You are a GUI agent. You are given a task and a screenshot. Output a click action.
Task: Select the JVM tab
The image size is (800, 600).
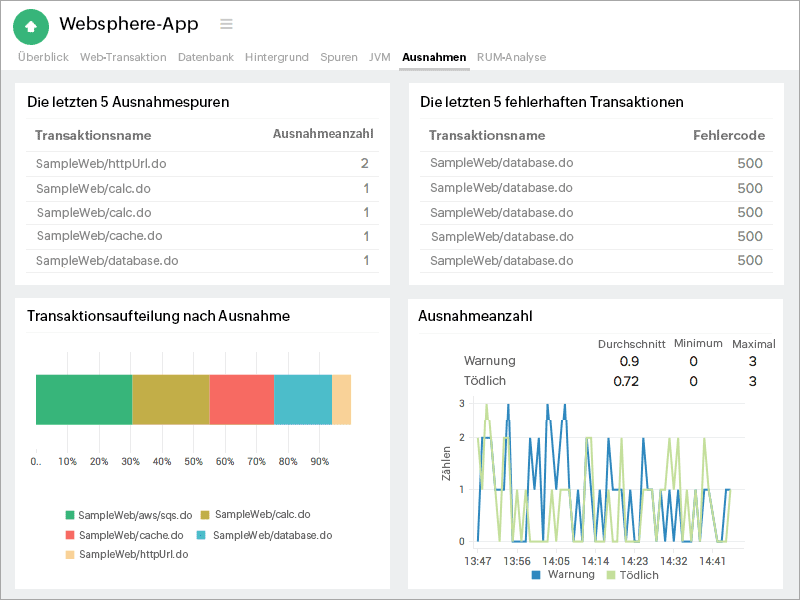point(379,57)
